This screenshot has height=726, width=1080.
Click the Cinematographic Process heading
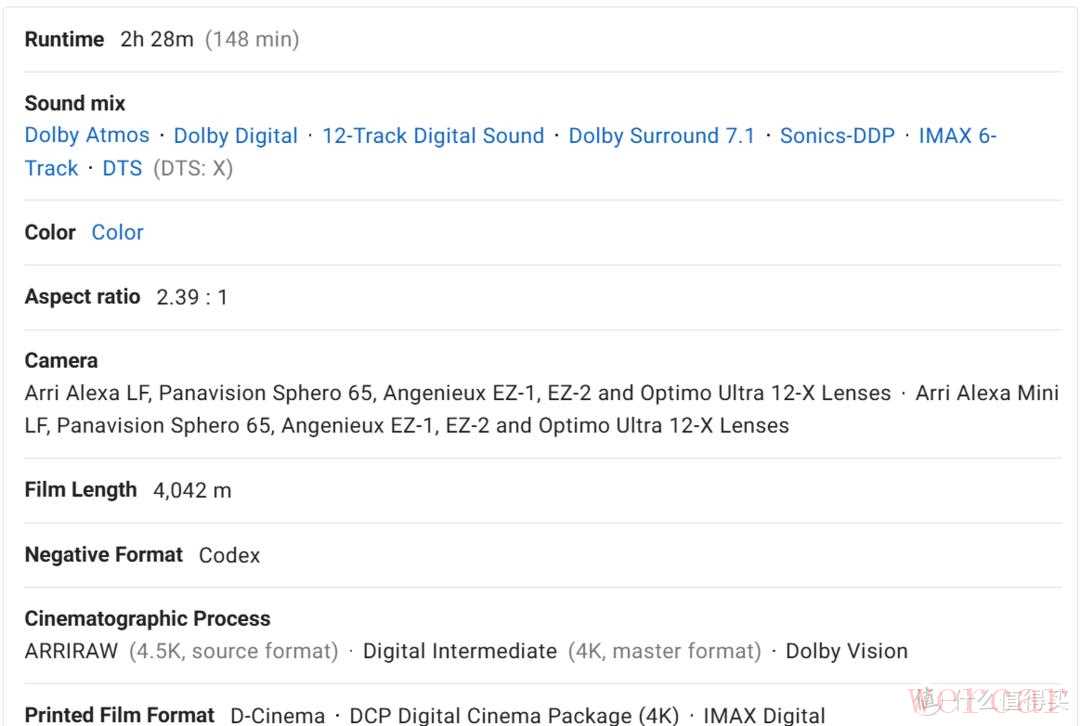click(147, 618)
